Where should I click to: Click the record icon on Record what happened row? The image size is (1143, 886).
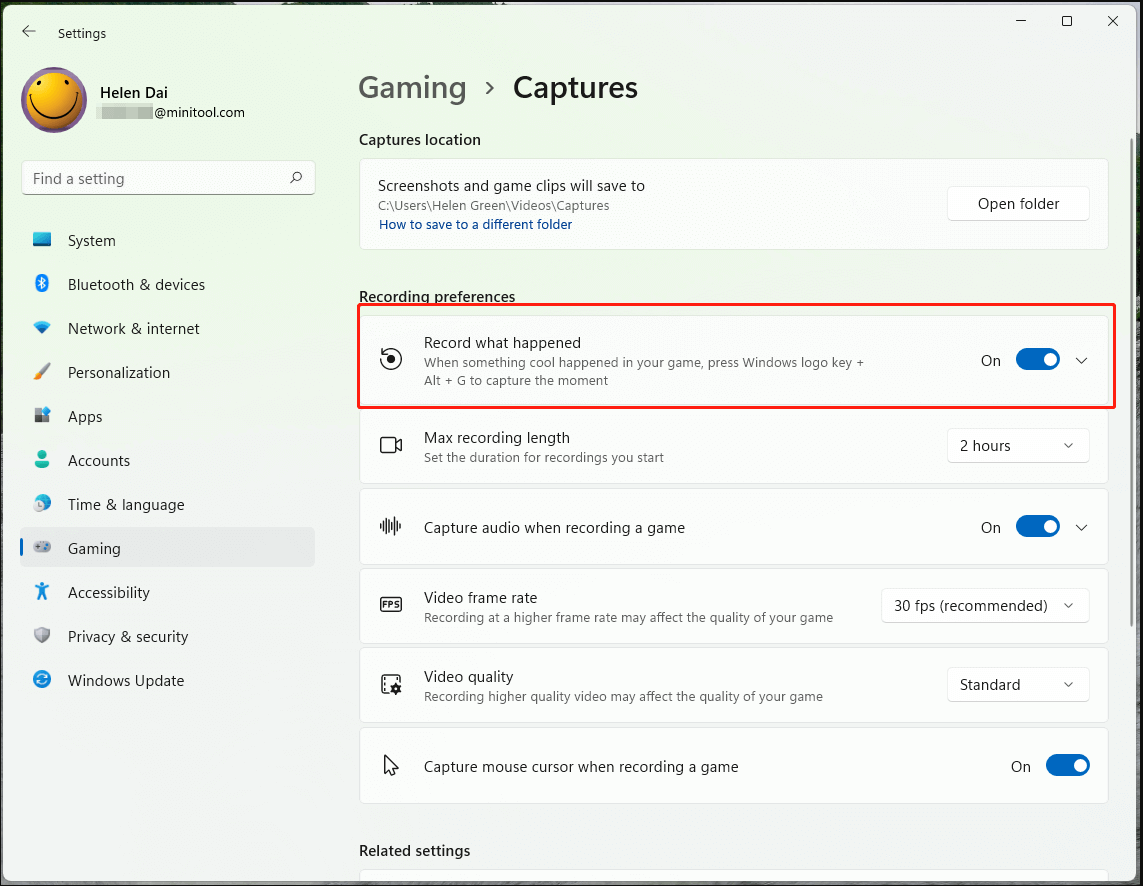click(x=390, y=358)
